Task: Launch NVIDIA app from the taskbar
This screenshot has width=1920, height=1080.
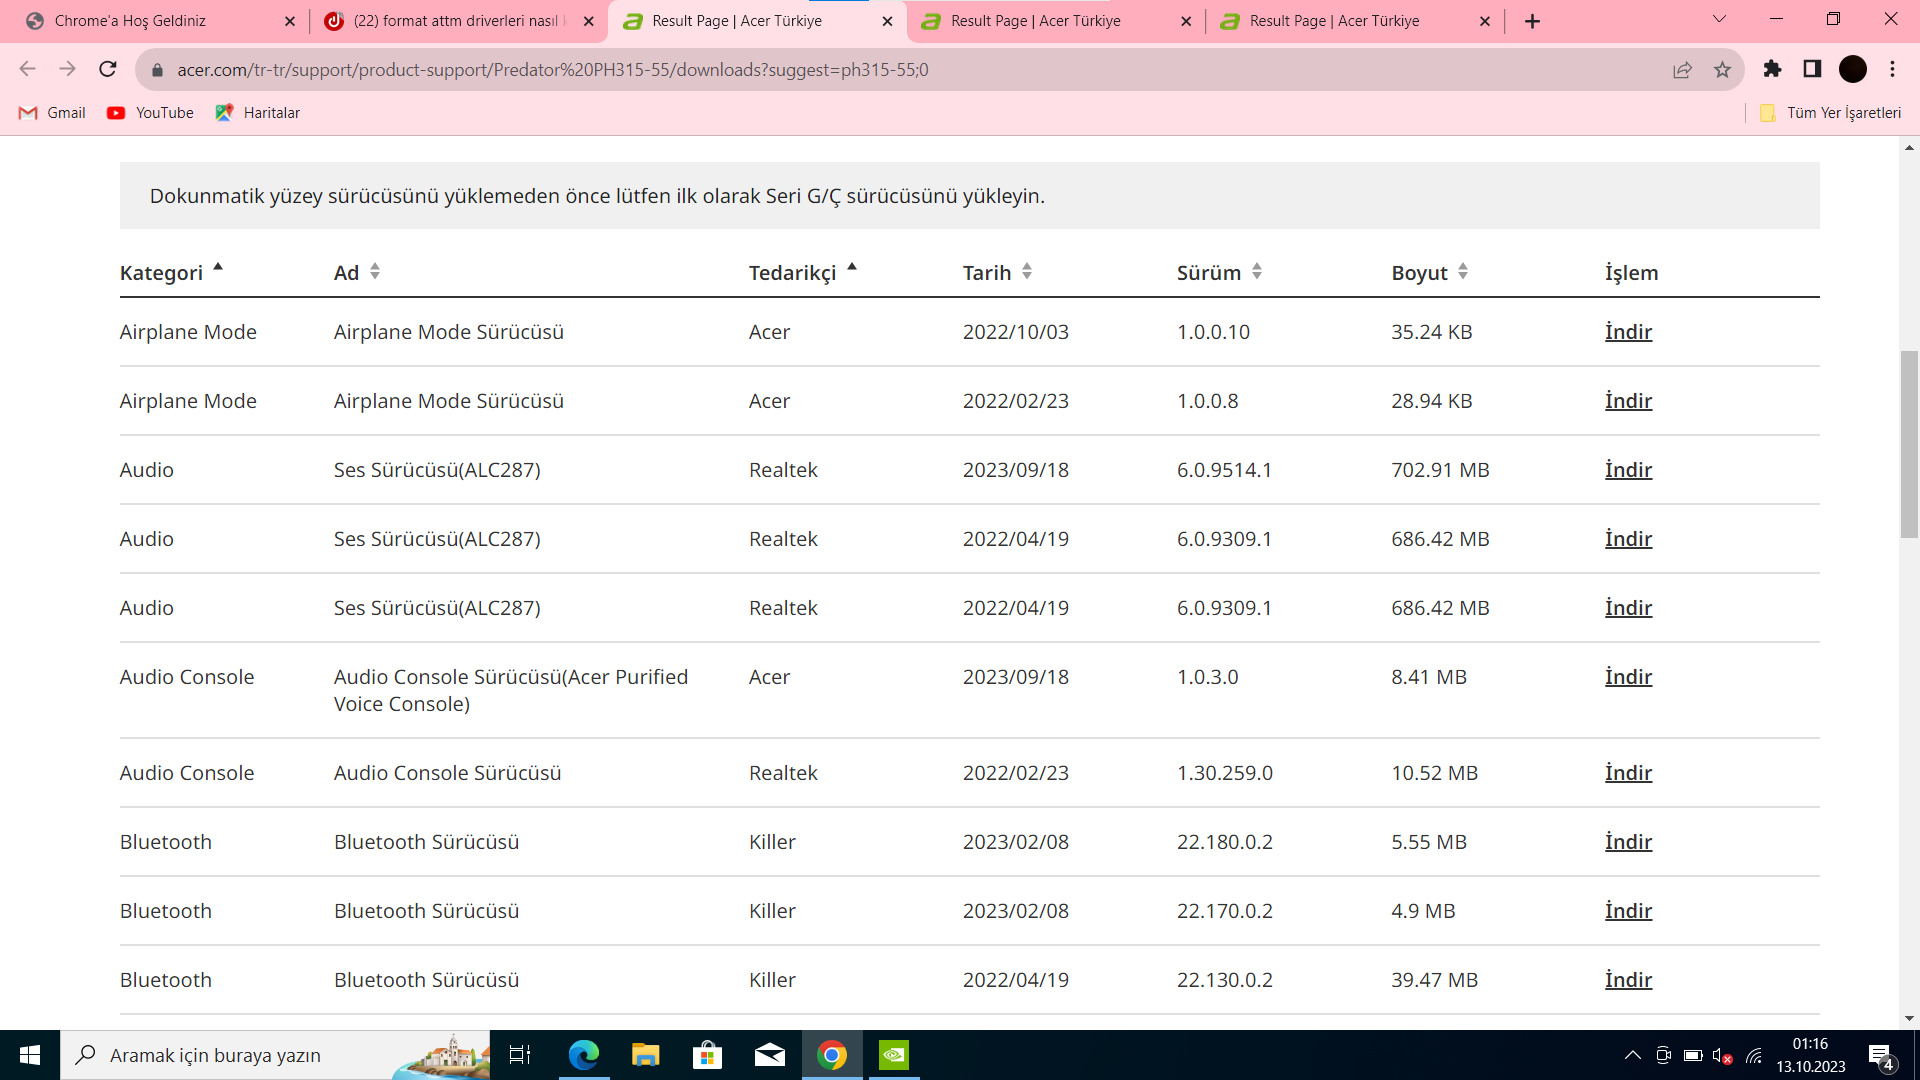Action: (x=894, y=1055)
